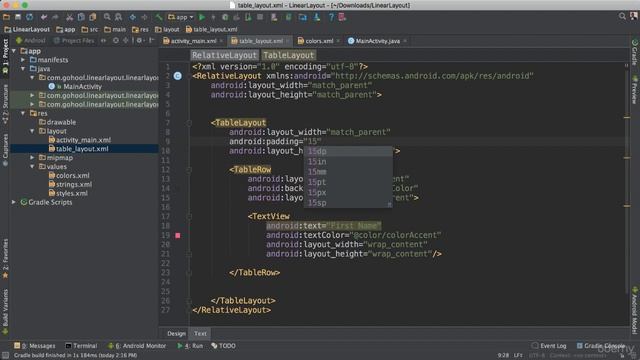Collapse the layout folder node
Screen dimensions: 640x360
click(32, 131)
